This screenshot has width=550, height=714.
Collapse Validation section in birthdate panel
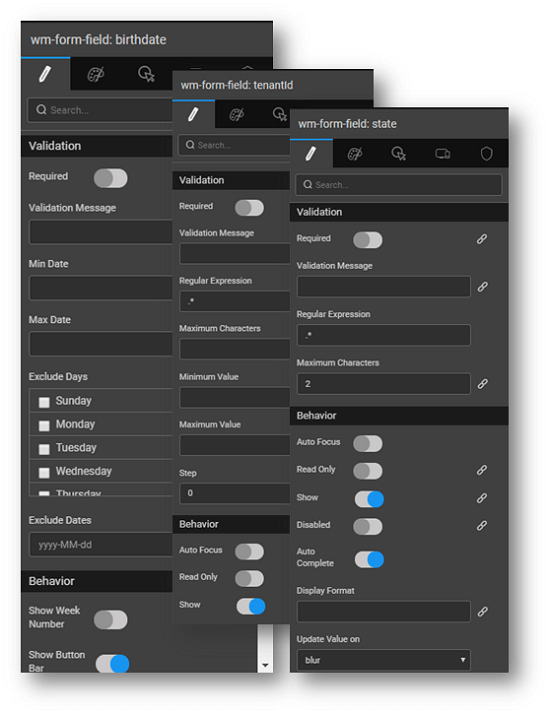[x=97, y=146]
